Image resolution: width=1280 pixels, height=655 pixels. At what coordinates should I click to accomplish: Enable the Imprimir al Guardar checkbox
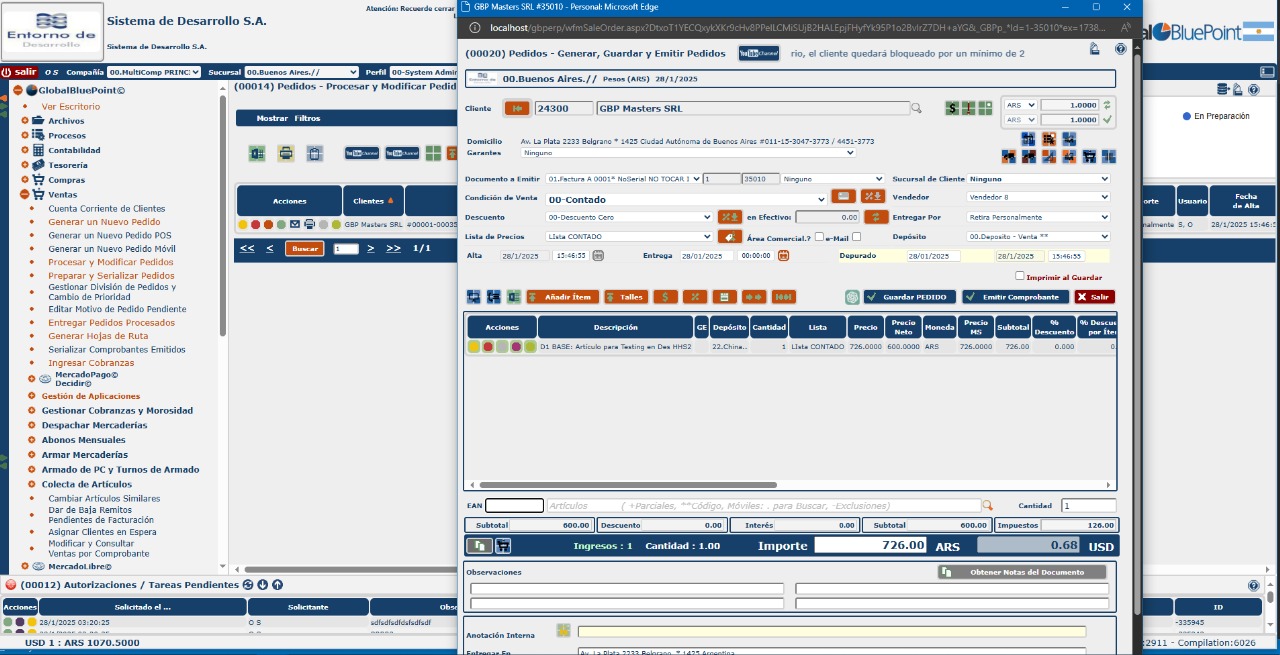pyautogui.click(x=1020, y=277)
